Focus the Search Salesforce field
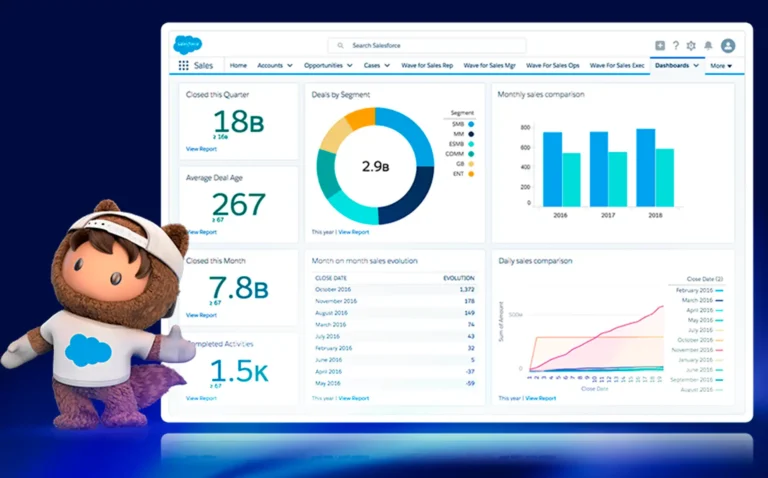Screen dimensions: 768x478 click(427, 46)
